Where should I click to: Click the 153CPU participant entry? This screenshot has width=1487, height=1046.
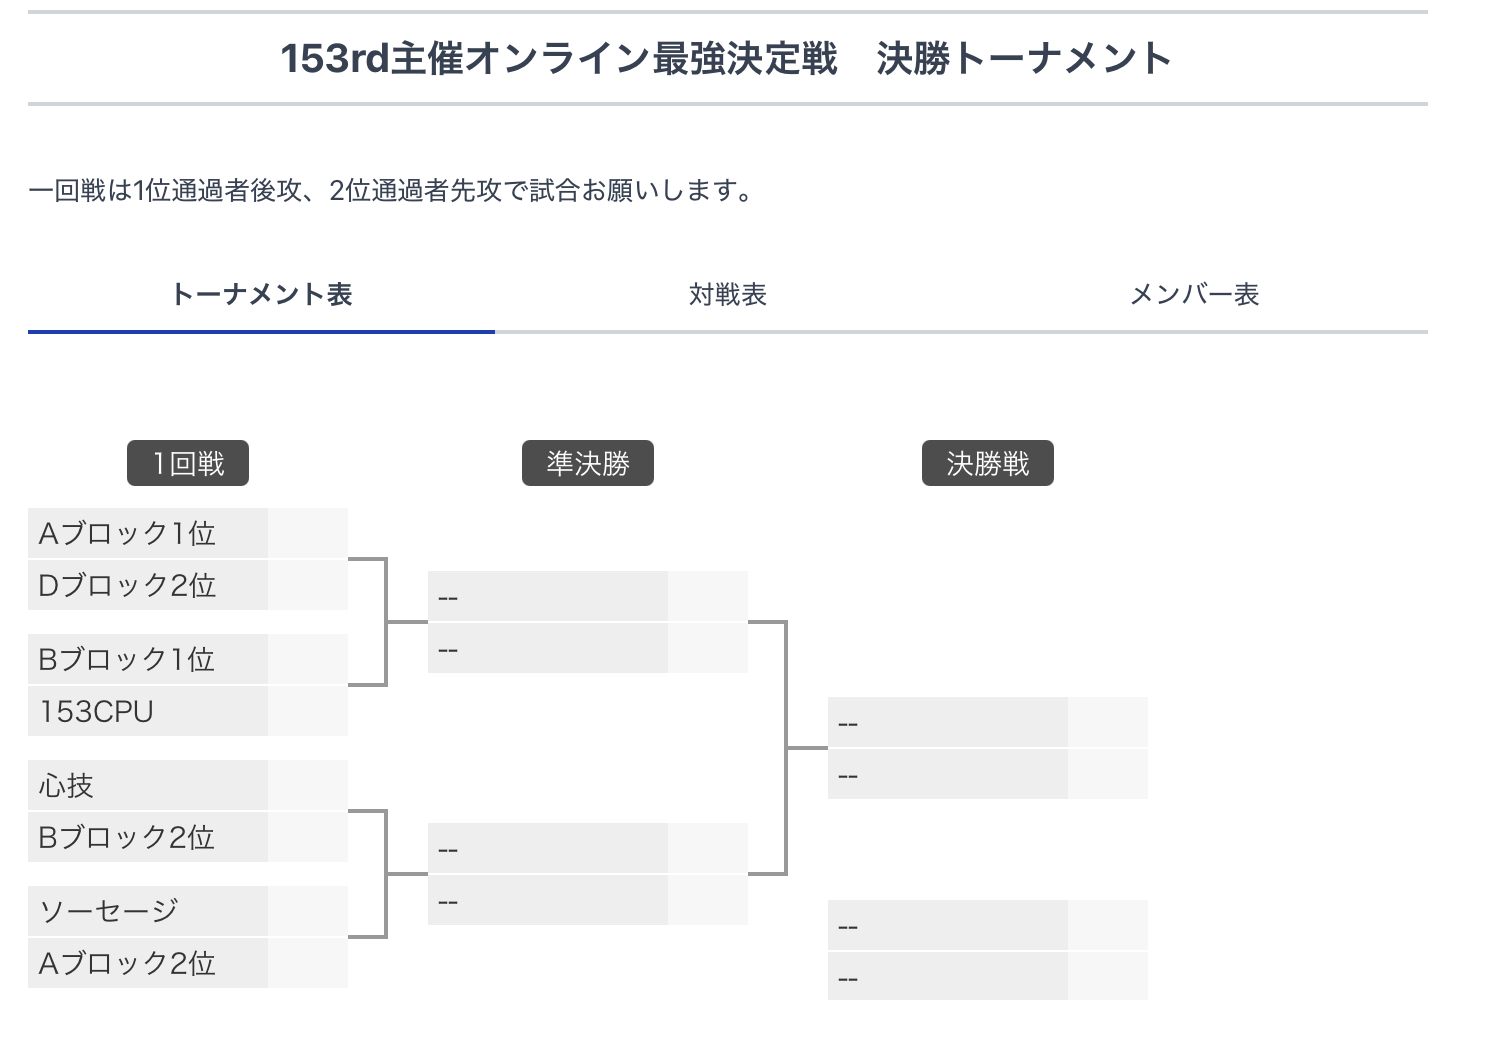click(x=148, y=711)
